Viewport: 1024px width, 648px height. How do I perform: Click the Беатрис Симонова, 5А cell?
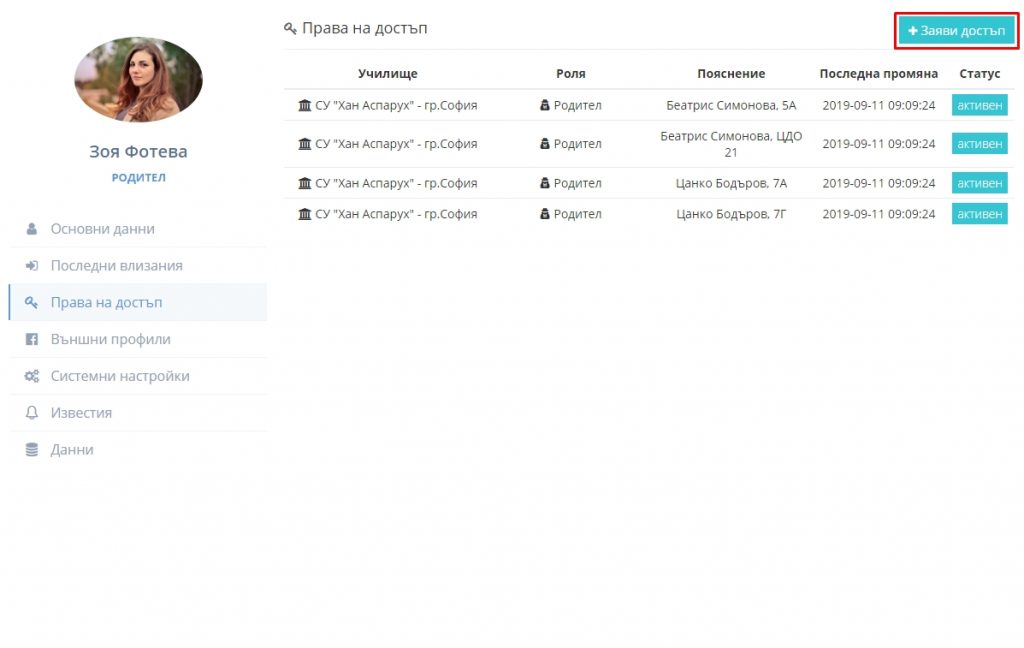pos(731,105)
